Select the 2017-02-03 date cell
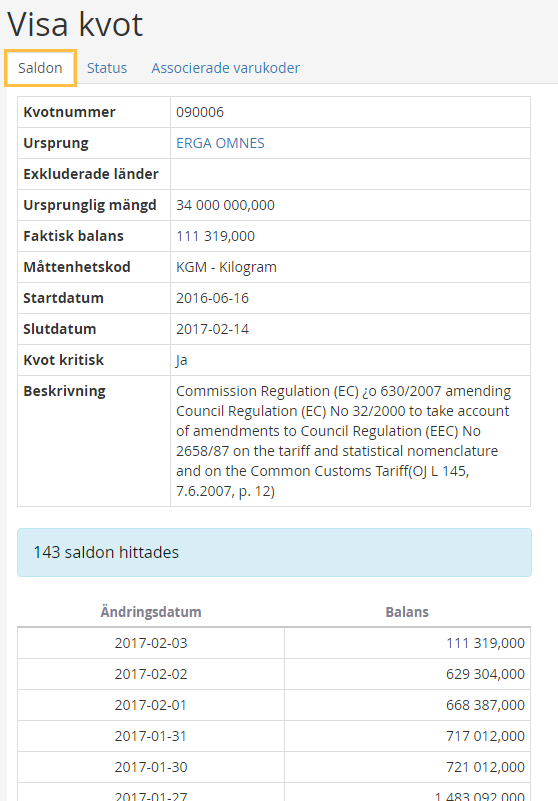Screen dimensions: 558x801 [151, 643]
